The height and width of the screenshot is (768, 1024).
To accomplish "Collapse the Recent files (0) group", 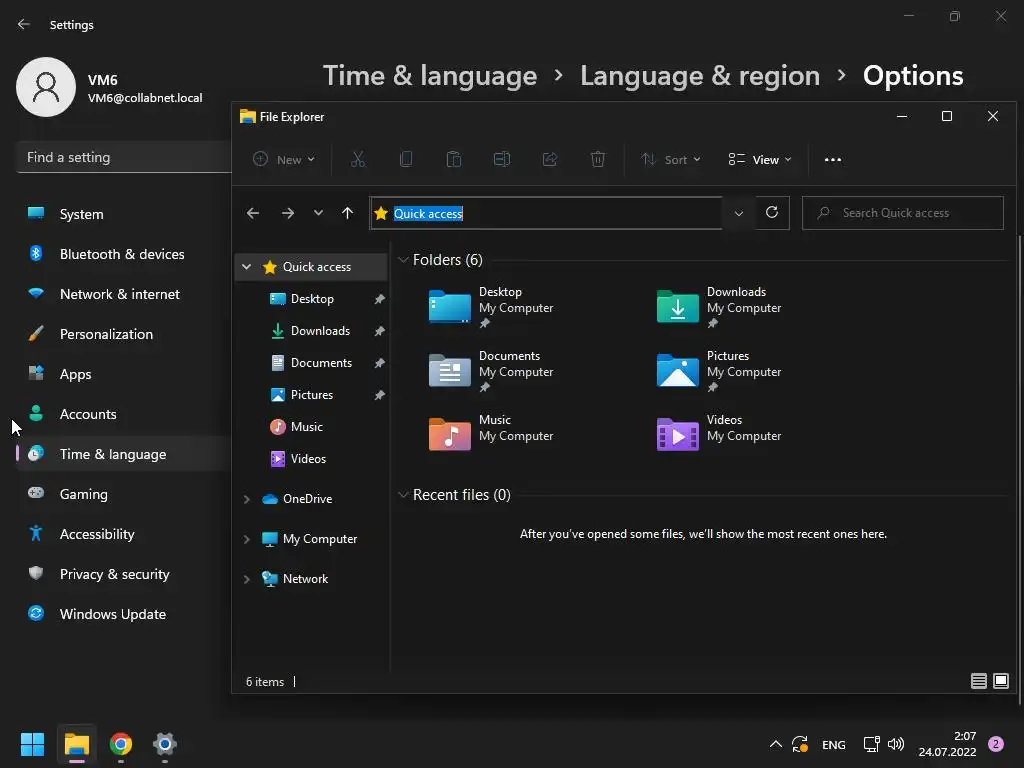I will (x=403, y=495).
